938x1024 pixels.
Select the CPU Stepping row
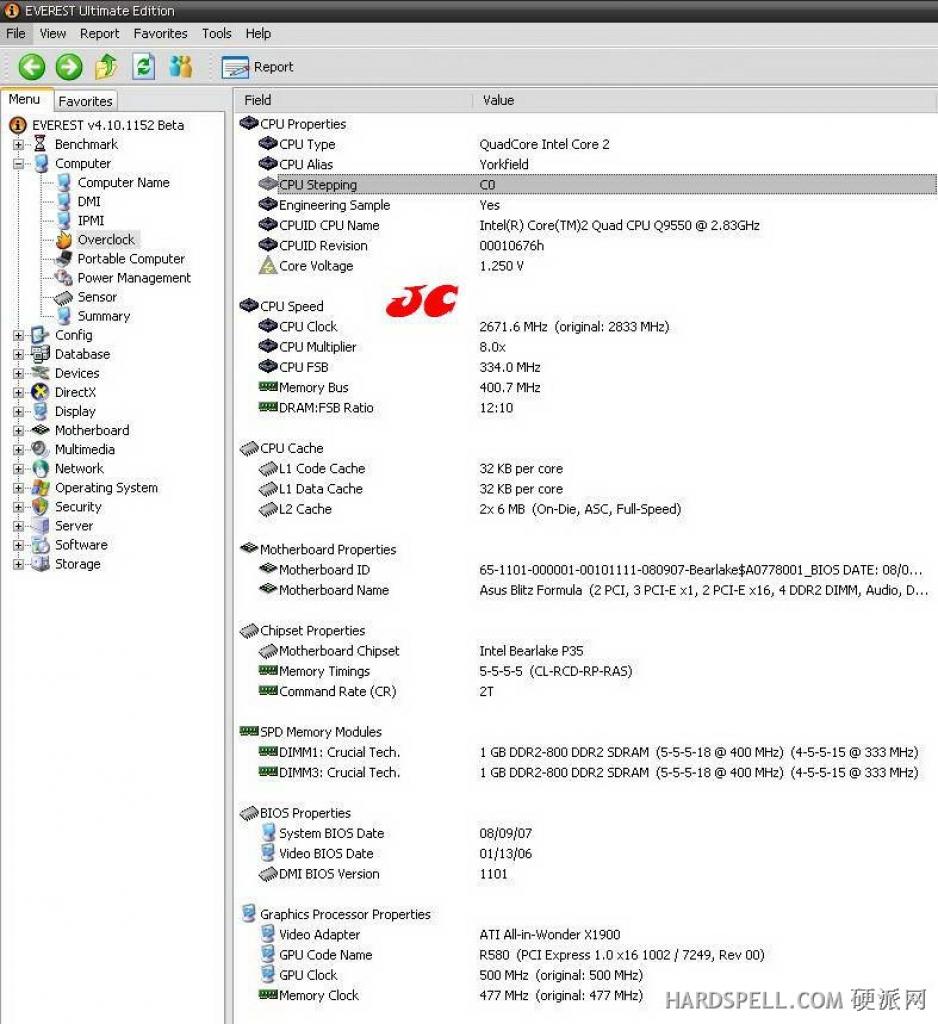click(597, 185)
